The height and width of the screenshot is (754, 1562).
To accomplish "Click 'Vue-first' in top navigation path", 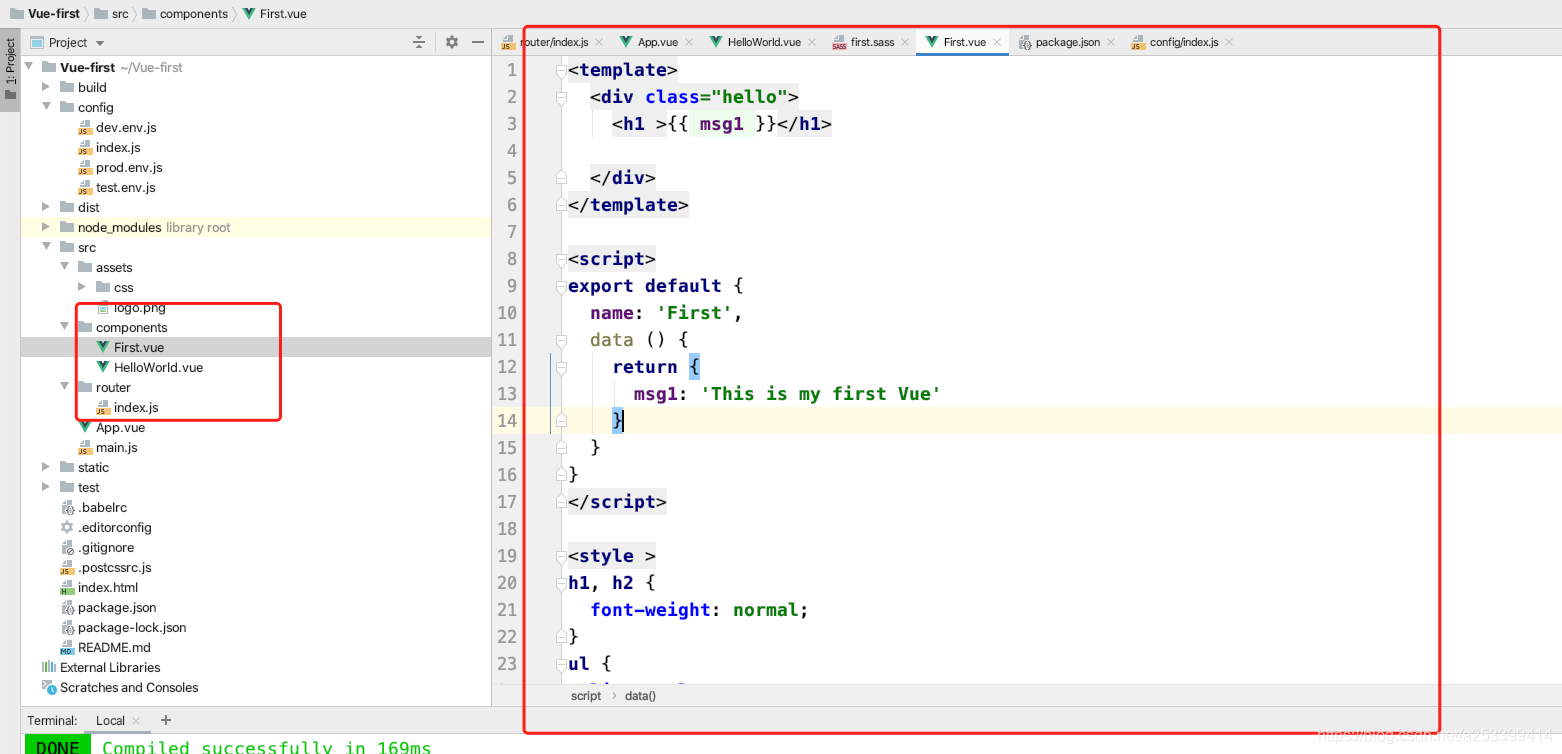I will coord(54,14).
